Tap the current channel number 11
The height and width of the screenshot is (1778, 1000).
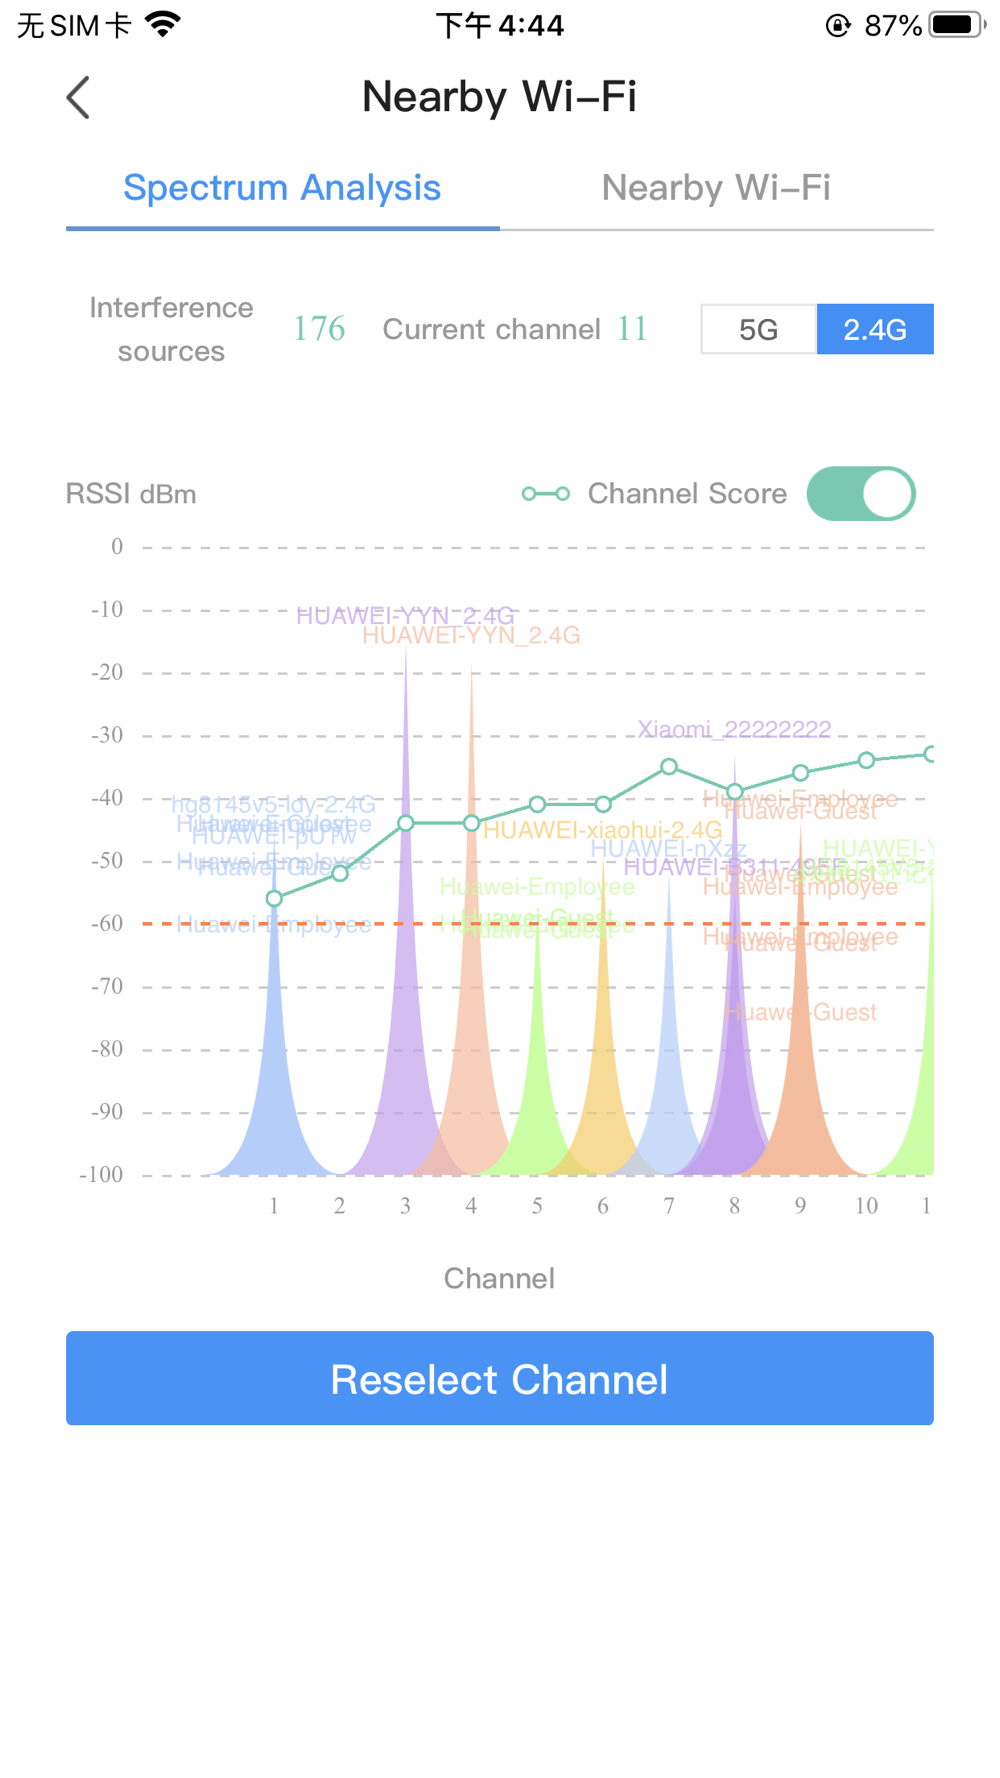tap(632, 329)
